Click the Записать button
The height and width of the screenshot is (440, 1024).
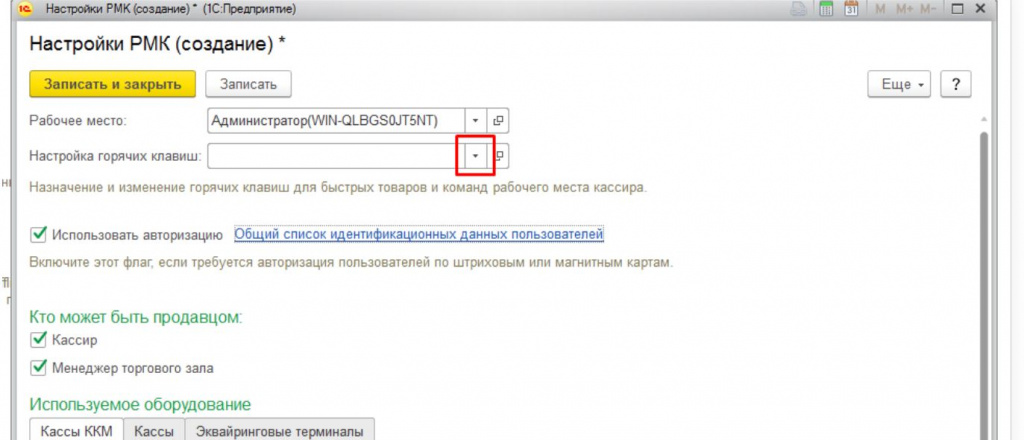coord(248,84)
